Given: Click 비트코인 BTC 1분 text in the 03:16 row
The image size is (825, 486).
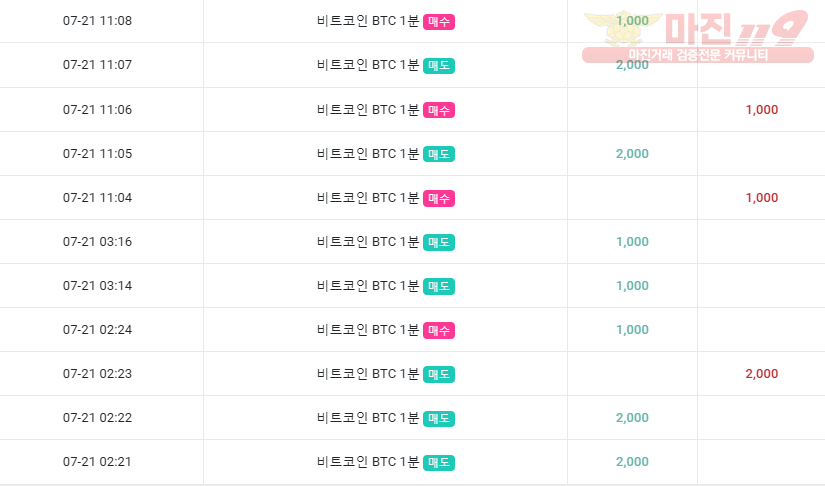Looking at the screenshot, I should pyautogui.click(x=368, y=242).
